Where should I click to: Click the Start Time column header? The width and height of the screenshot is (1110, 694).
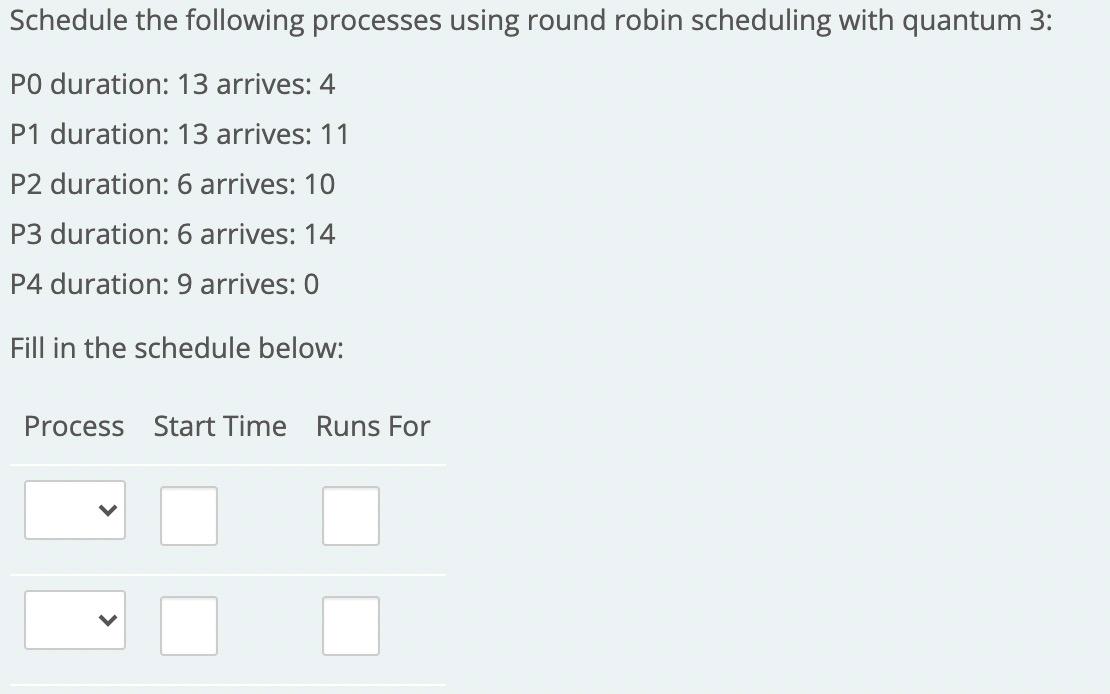click(x=220, y=426)
